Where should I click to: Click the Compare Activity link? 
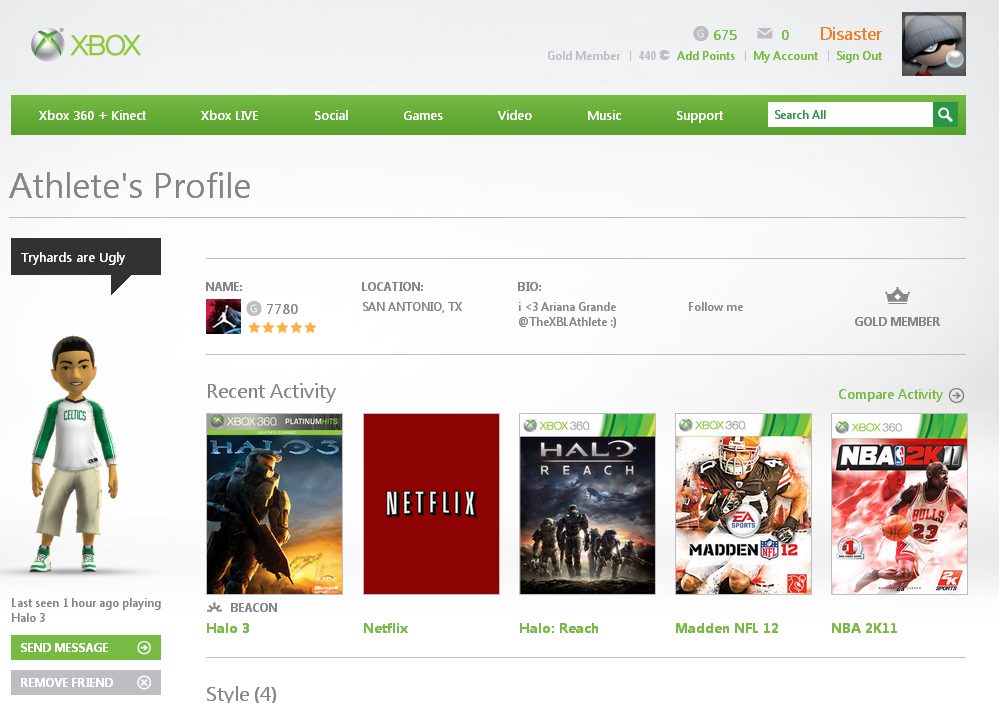(890, 395)
